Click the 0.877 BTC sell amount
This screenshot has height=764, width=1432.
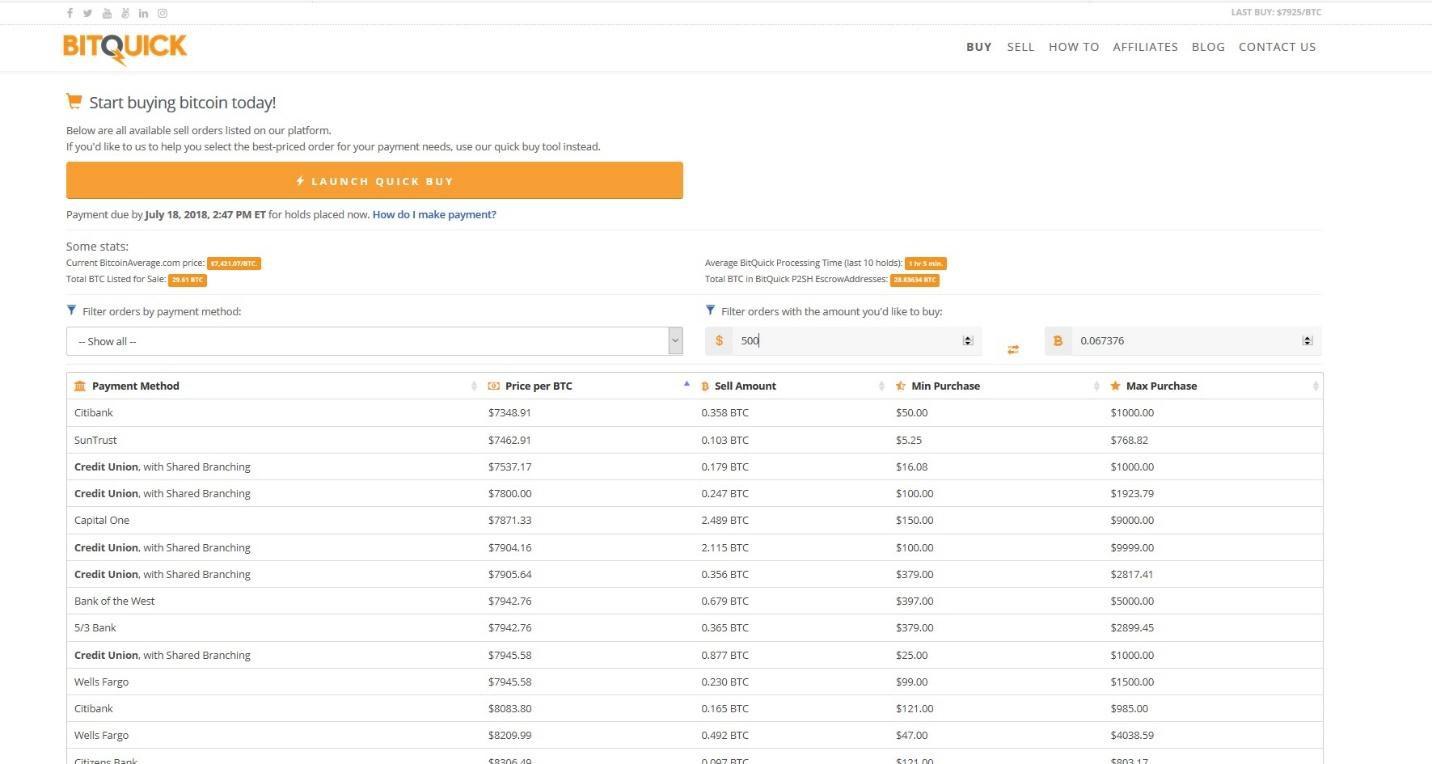click(725, 655)
